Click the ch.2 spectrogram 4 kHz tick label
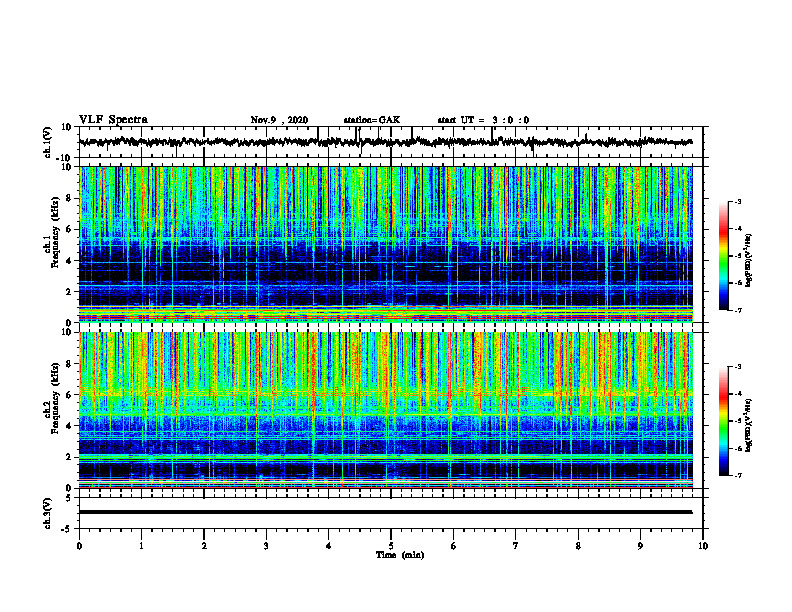The width and height of the screenshot is (792, 612). [70, 426]
